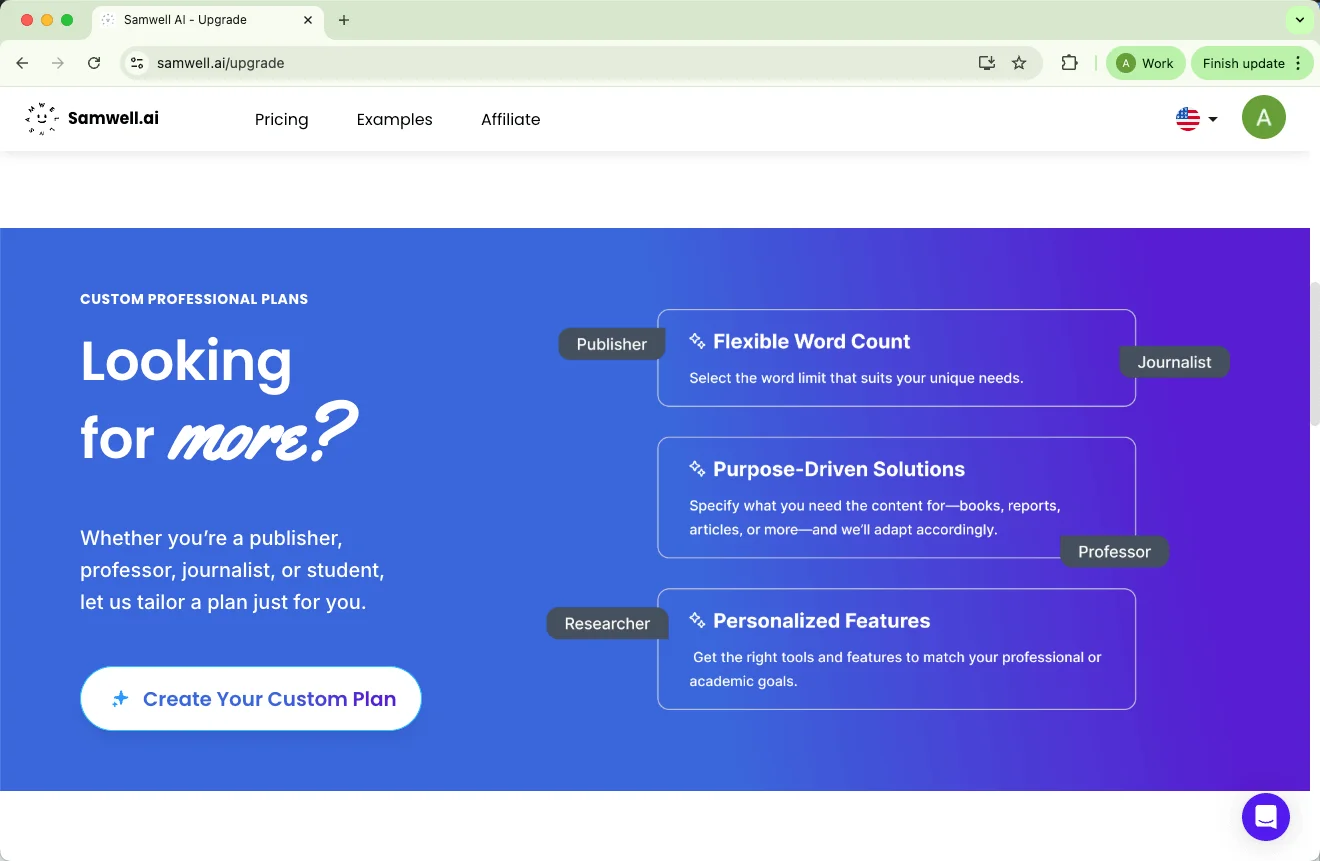Open the green user avatar menu
This screenshot has height=861, width=1320.
pyautogui.click(x=1263, y=118)
